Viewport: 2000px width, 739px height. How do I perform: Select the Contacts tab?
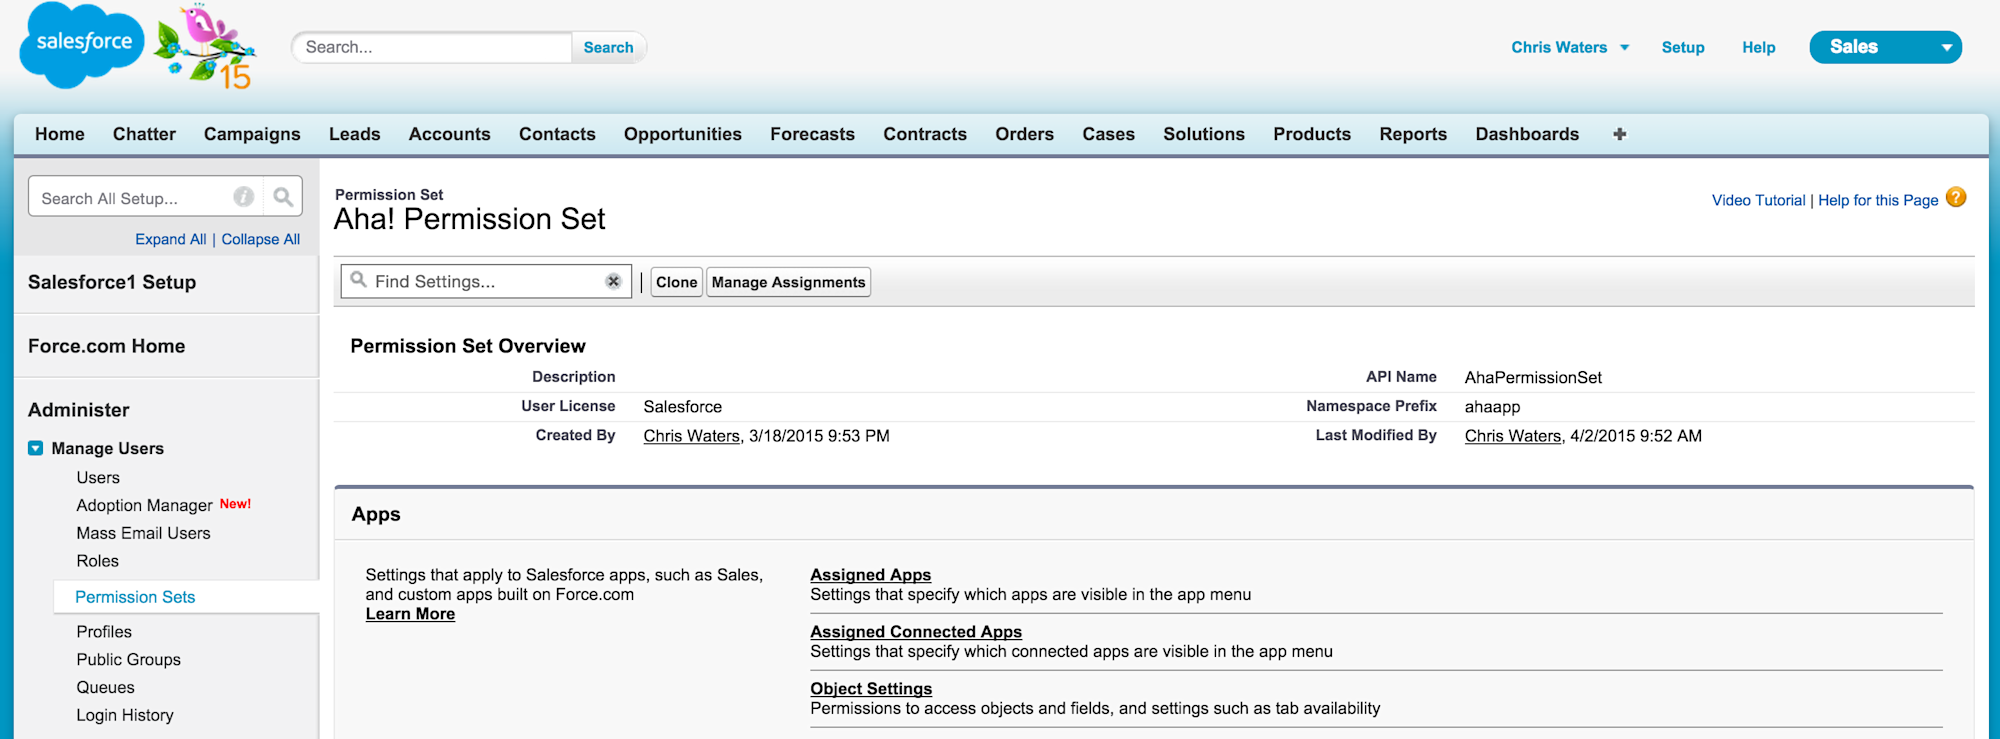(x=557, y=134)
